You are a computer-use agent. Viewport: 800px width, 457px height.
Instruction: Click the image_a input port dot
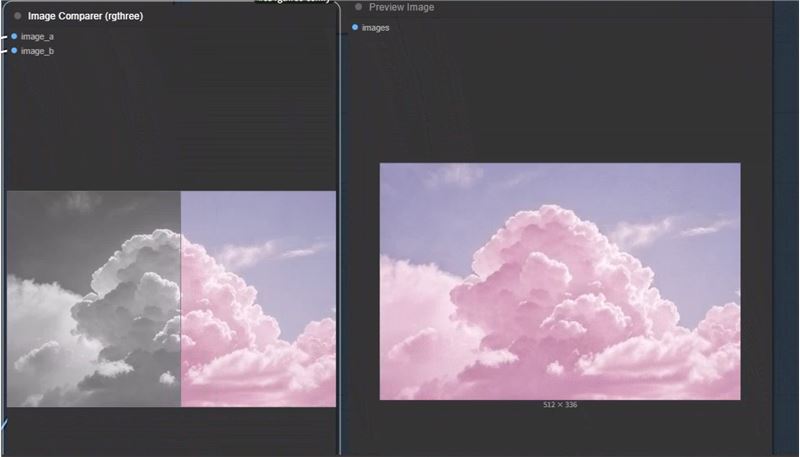[x=14, y=36]
